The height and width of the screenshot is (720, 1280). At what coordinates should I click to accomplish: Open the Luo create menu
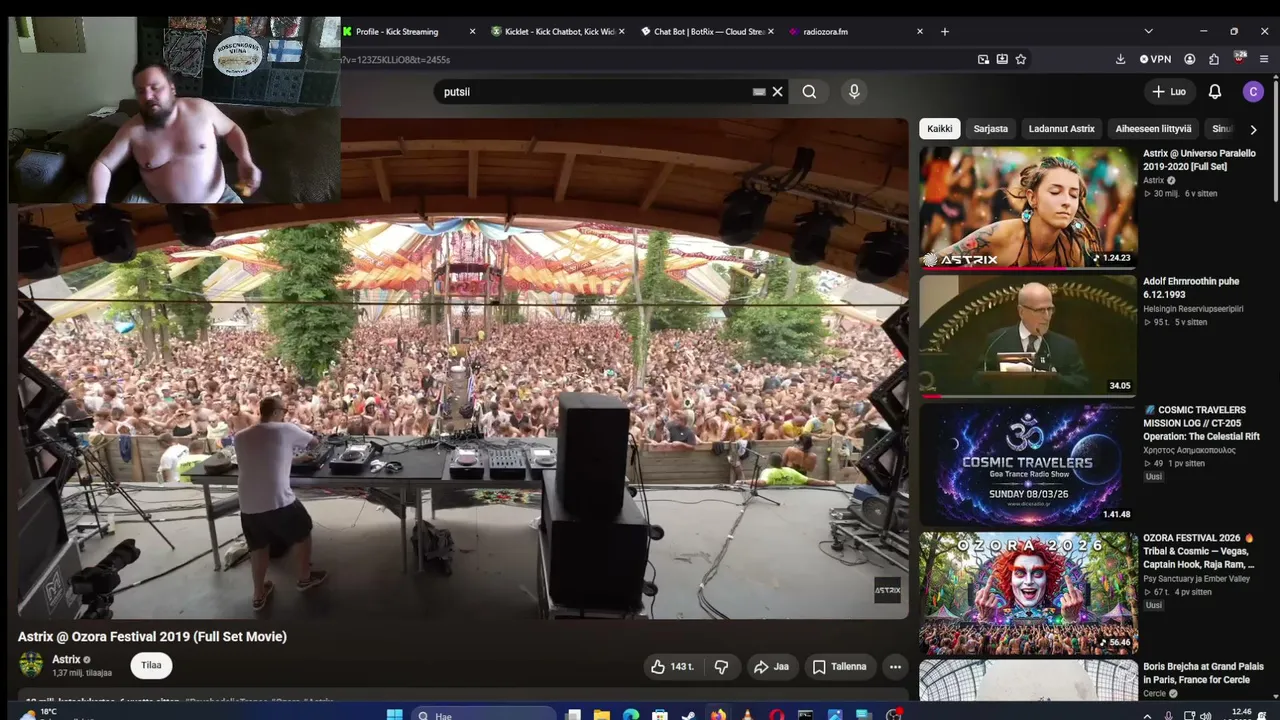[x=1169, y=92]
